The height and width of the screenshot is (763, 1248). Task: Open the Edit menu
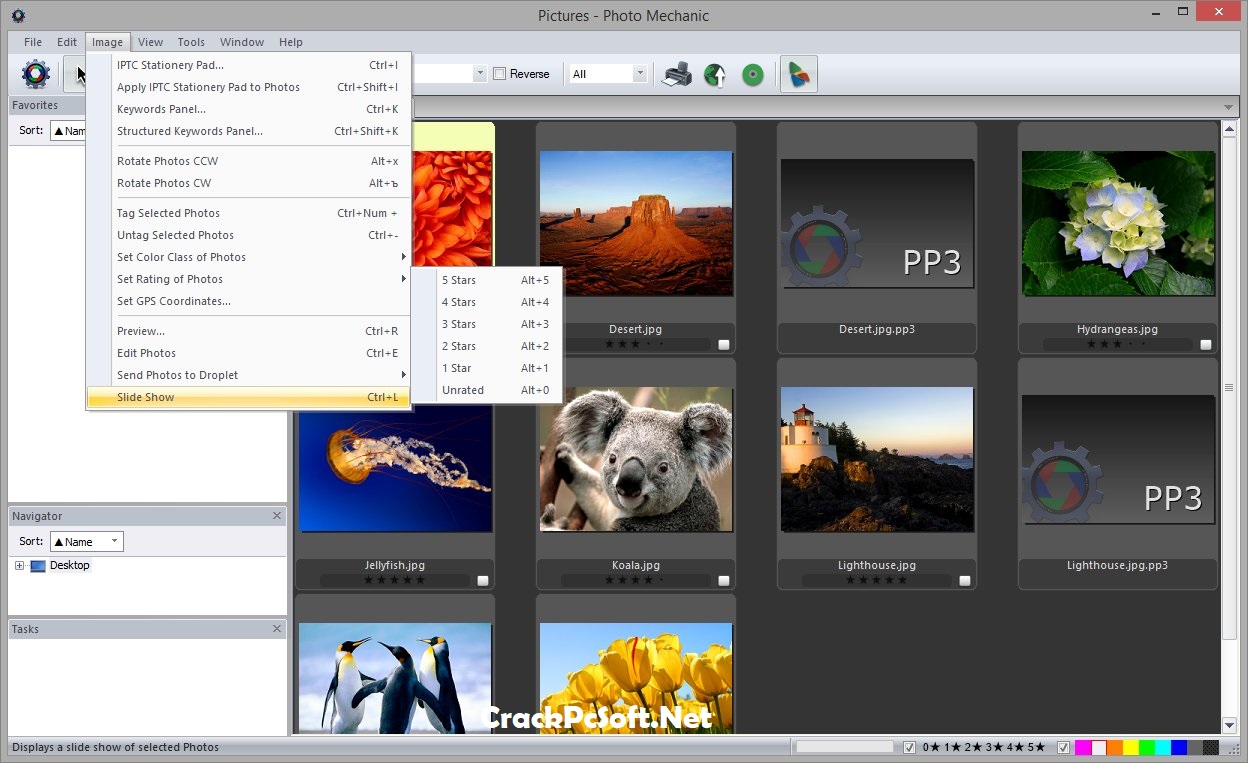coord(67,42)
